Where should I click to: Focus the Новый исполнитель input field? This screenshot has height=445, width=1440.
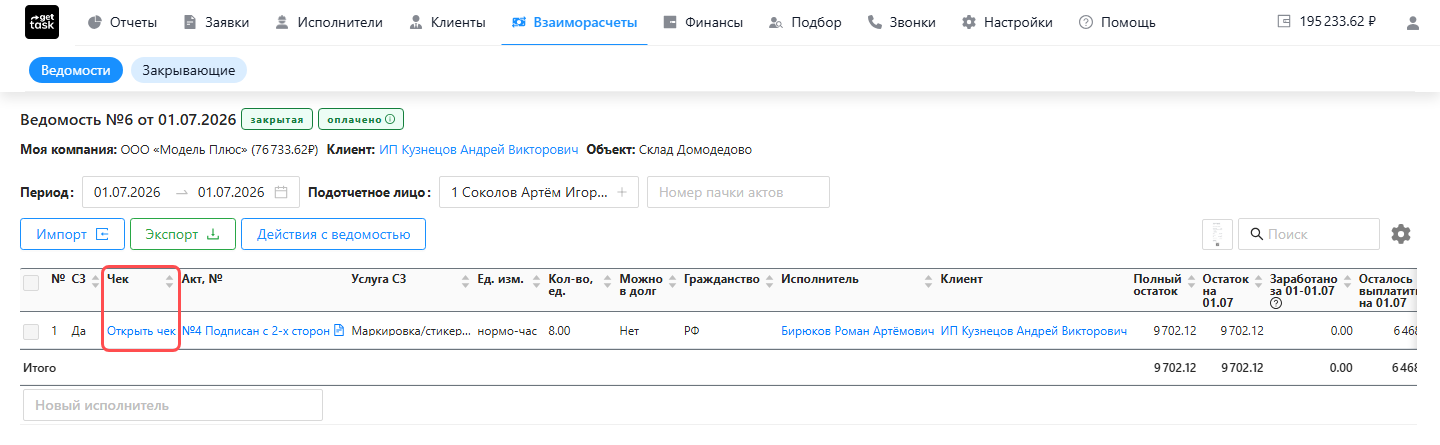(172, 406)
